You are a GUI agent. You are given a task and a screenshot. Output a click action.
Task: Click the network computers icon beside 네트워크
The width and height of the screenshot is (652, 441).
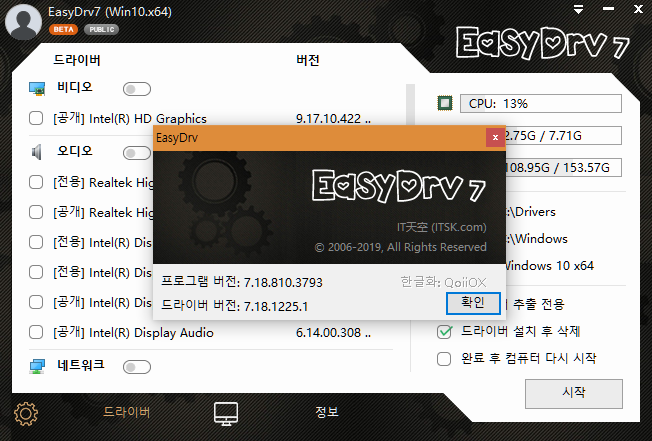click(x=37, y=366)
